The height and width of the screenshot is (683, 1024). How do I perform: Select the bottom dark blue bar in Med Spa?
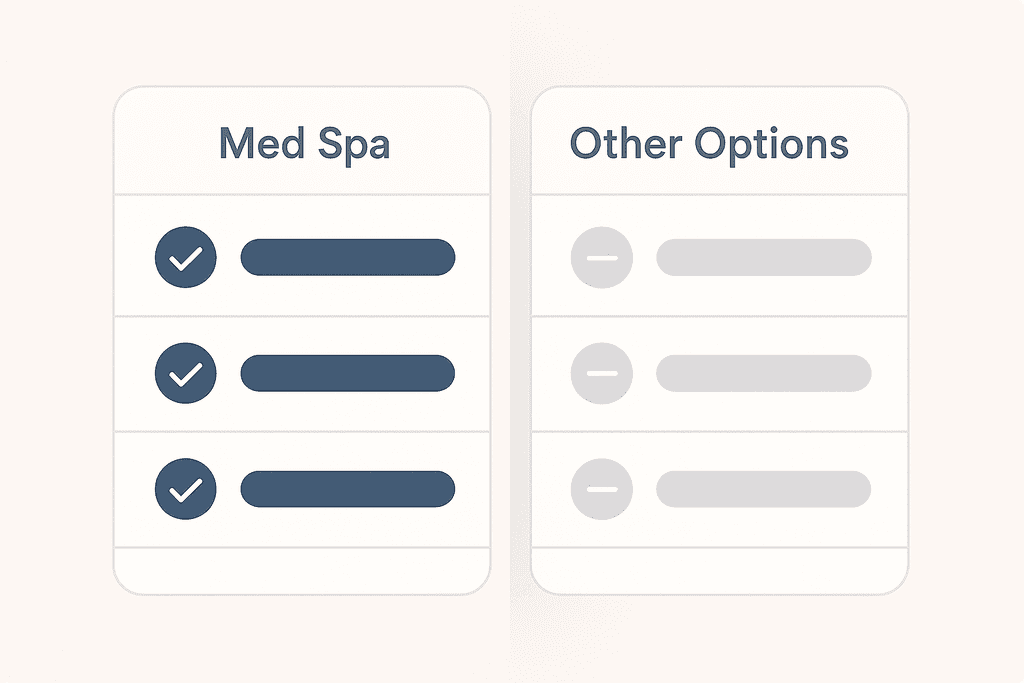click(348, 489)
